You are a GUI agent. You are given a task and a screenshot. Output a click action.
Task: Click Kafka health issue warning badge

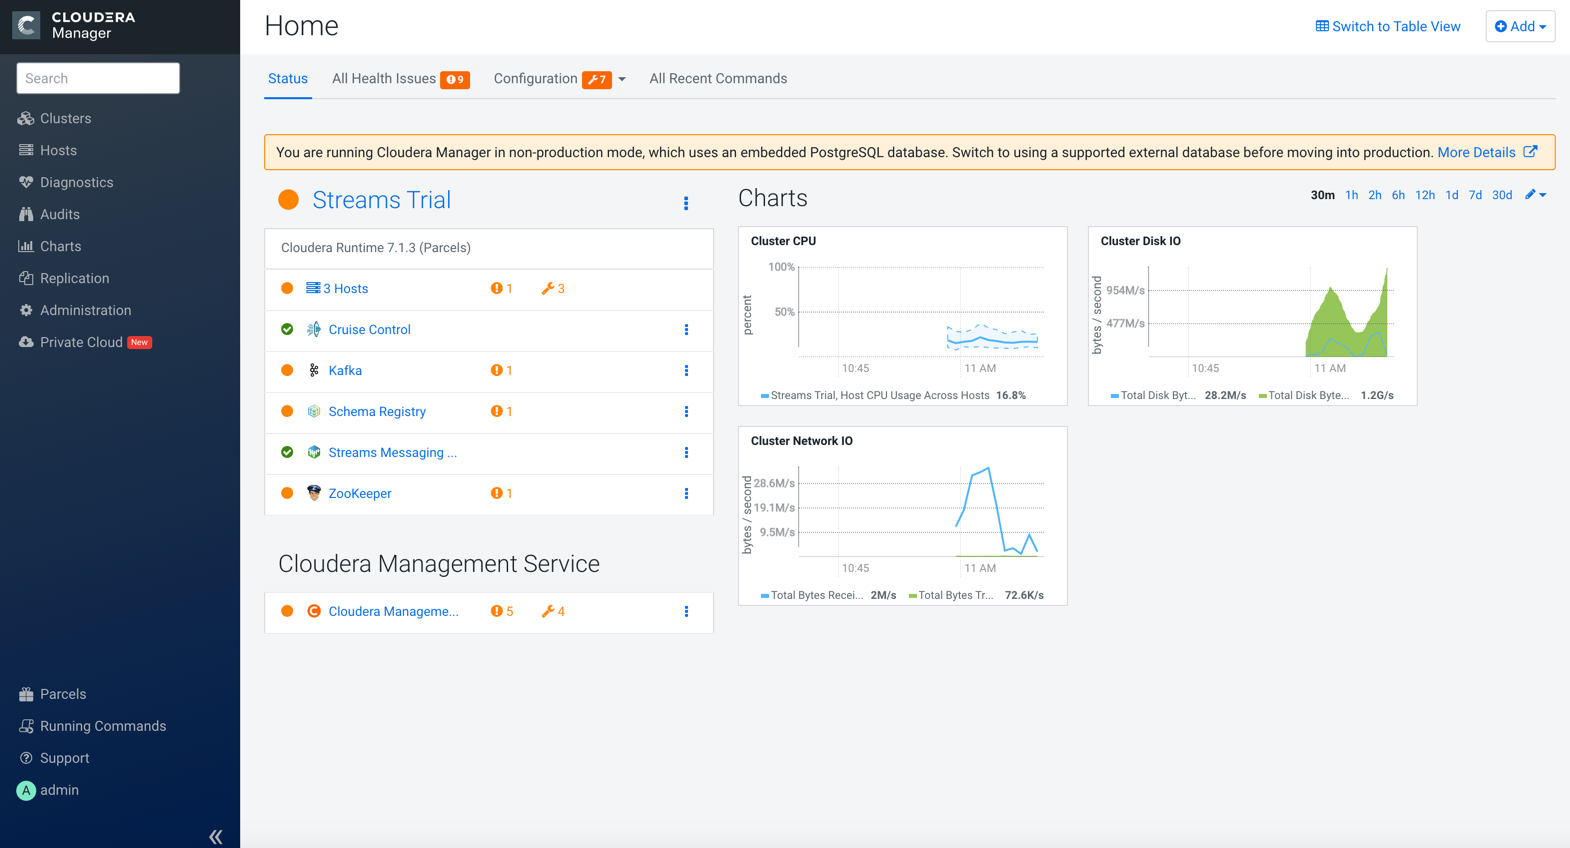[x=502, y=371]
